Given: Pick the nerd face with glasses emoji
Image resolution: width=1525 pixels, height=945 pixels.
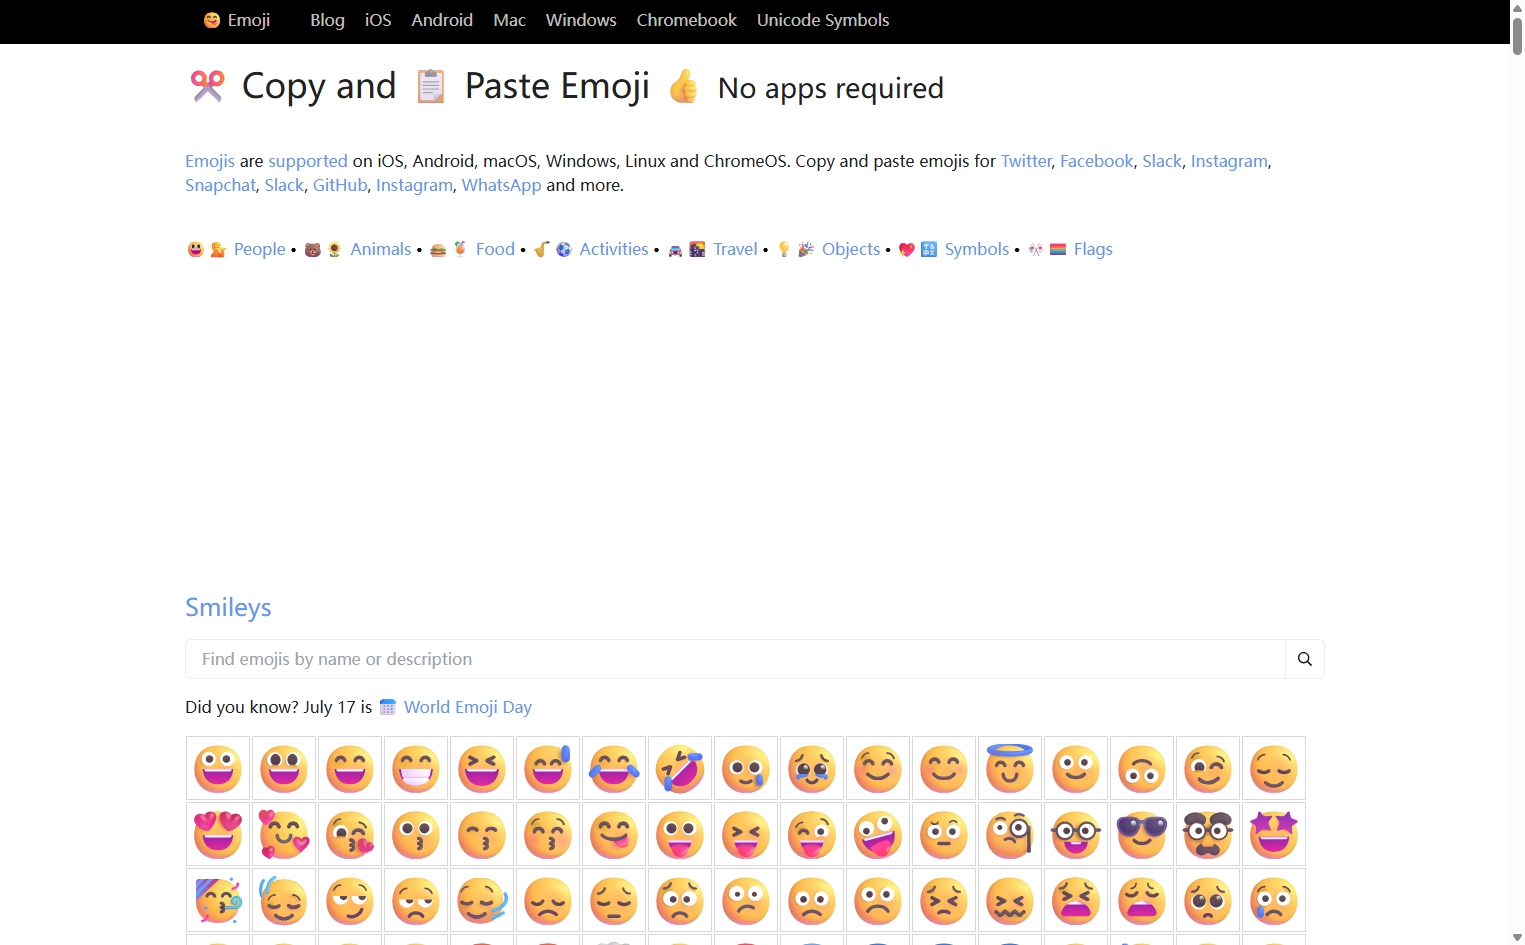Looking at the screenshot, I should [1076, 835].
